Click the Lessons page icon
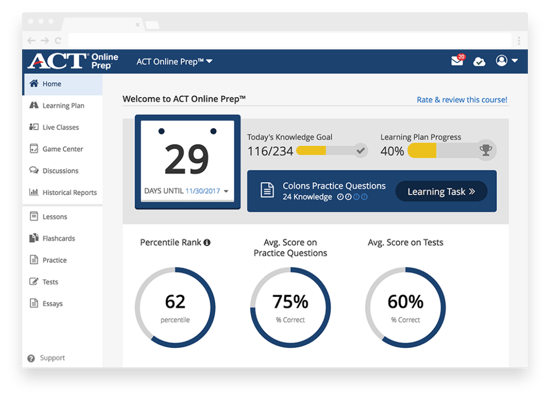 tap(34, 216)
